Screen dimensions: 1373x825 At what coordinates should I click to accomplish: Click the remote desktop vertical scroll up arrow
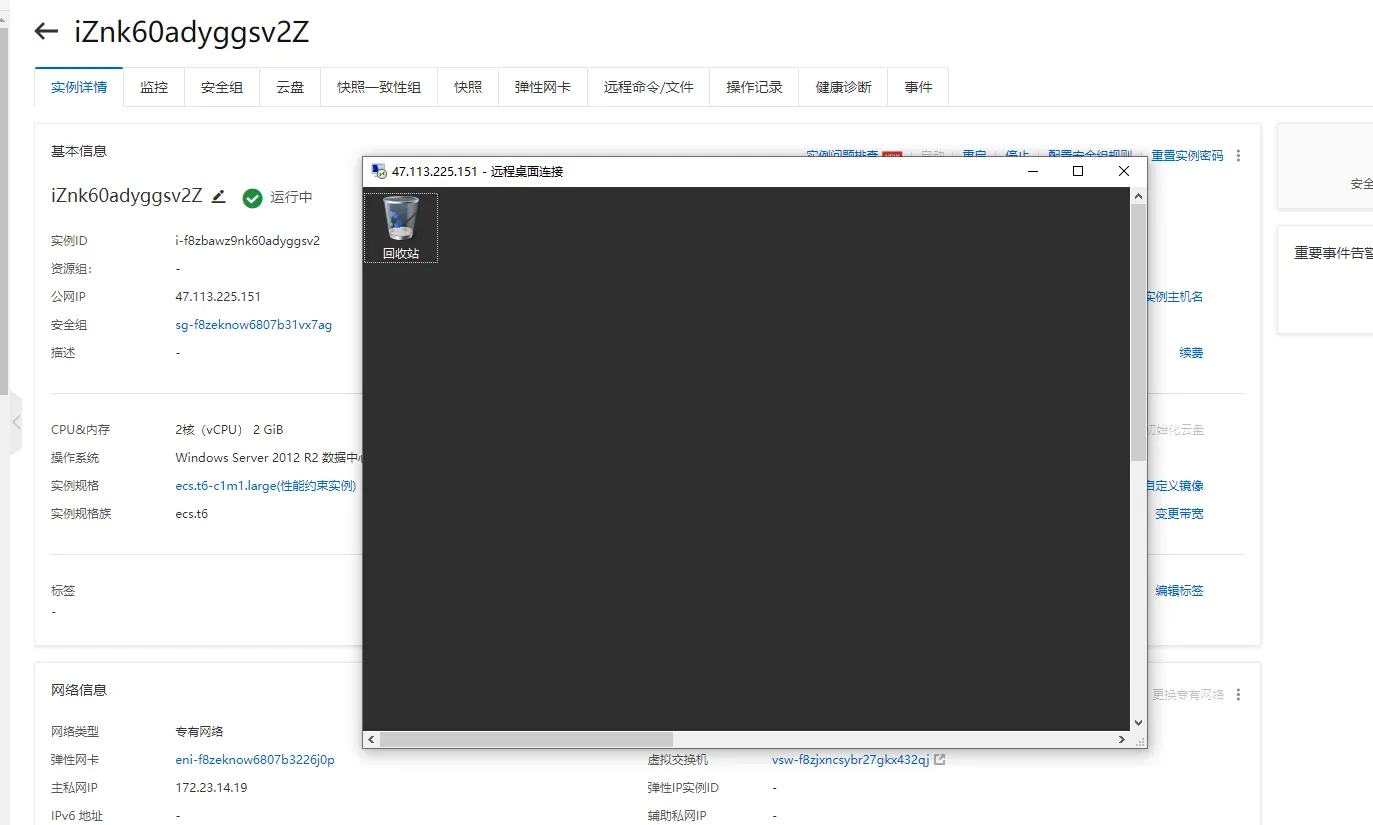pos(1138,196)
